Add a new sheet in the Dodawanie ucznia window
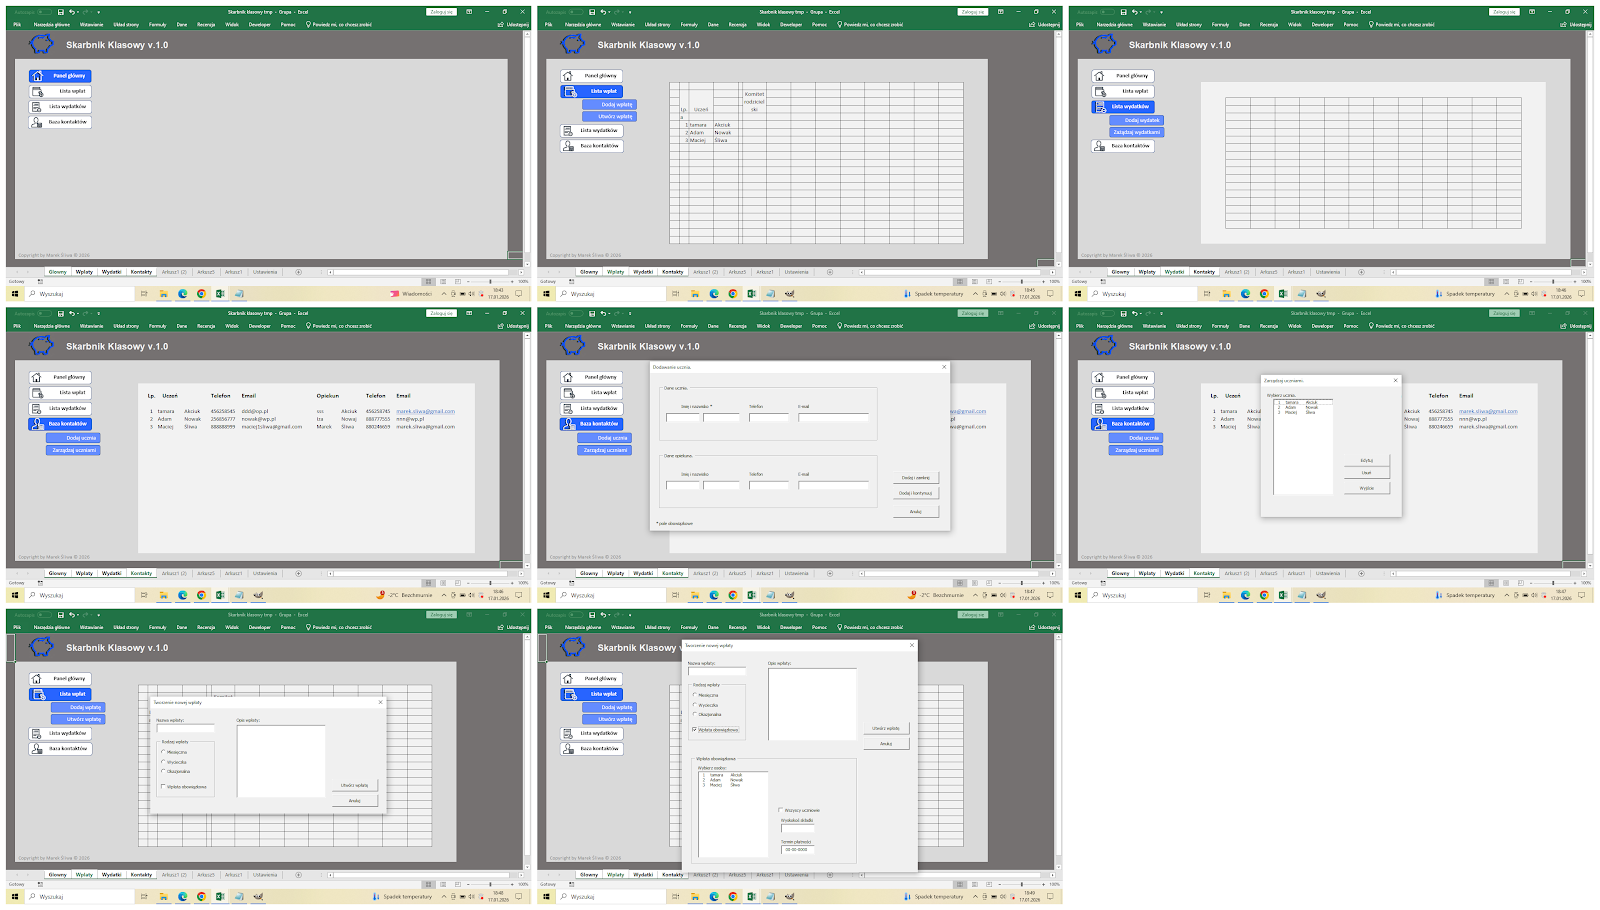 tap(830, 573)
